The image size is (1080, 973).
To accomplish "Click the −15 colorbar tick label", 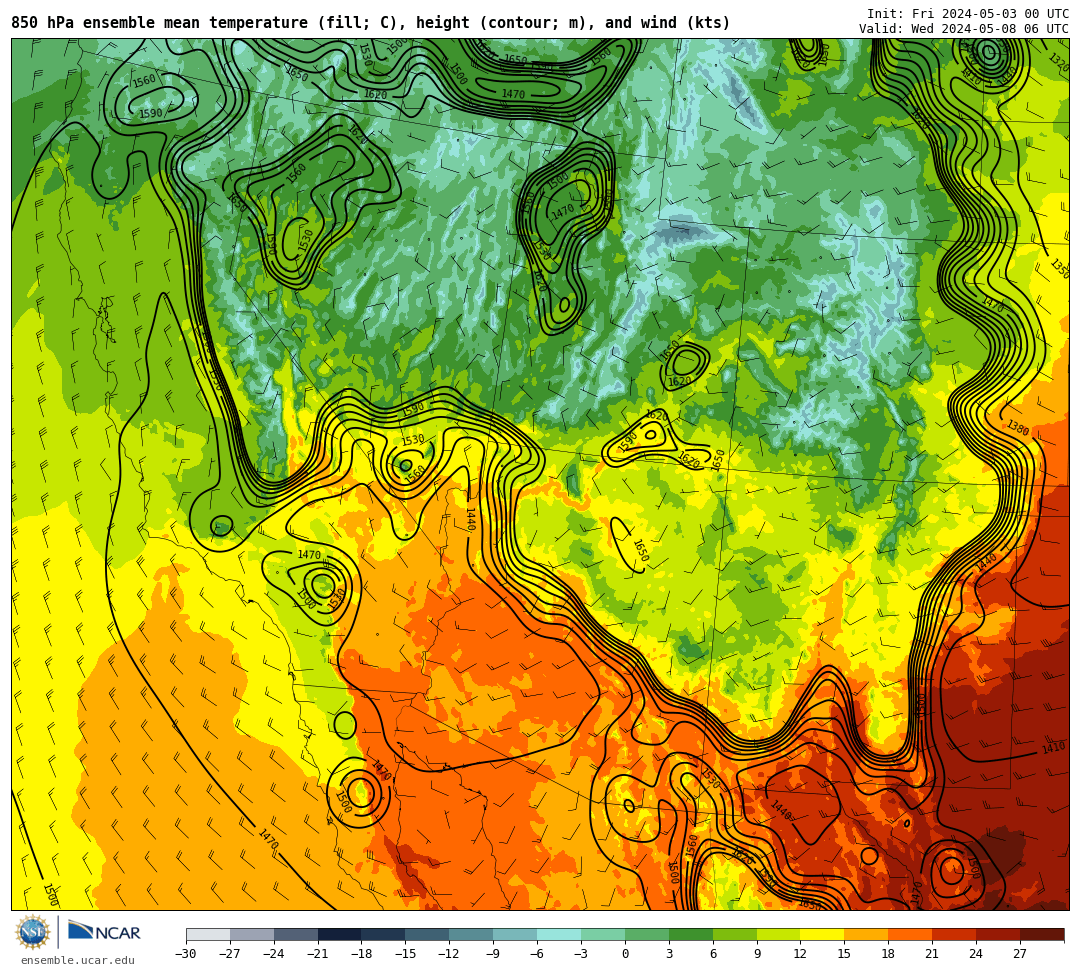I will point(405,954).
